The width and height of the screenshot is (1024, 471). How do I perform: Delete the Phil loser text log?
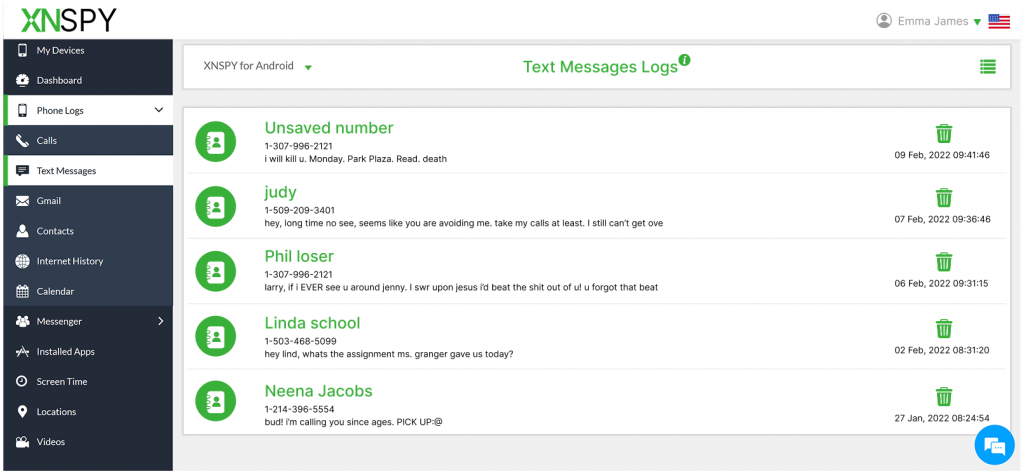click(943, 262)
